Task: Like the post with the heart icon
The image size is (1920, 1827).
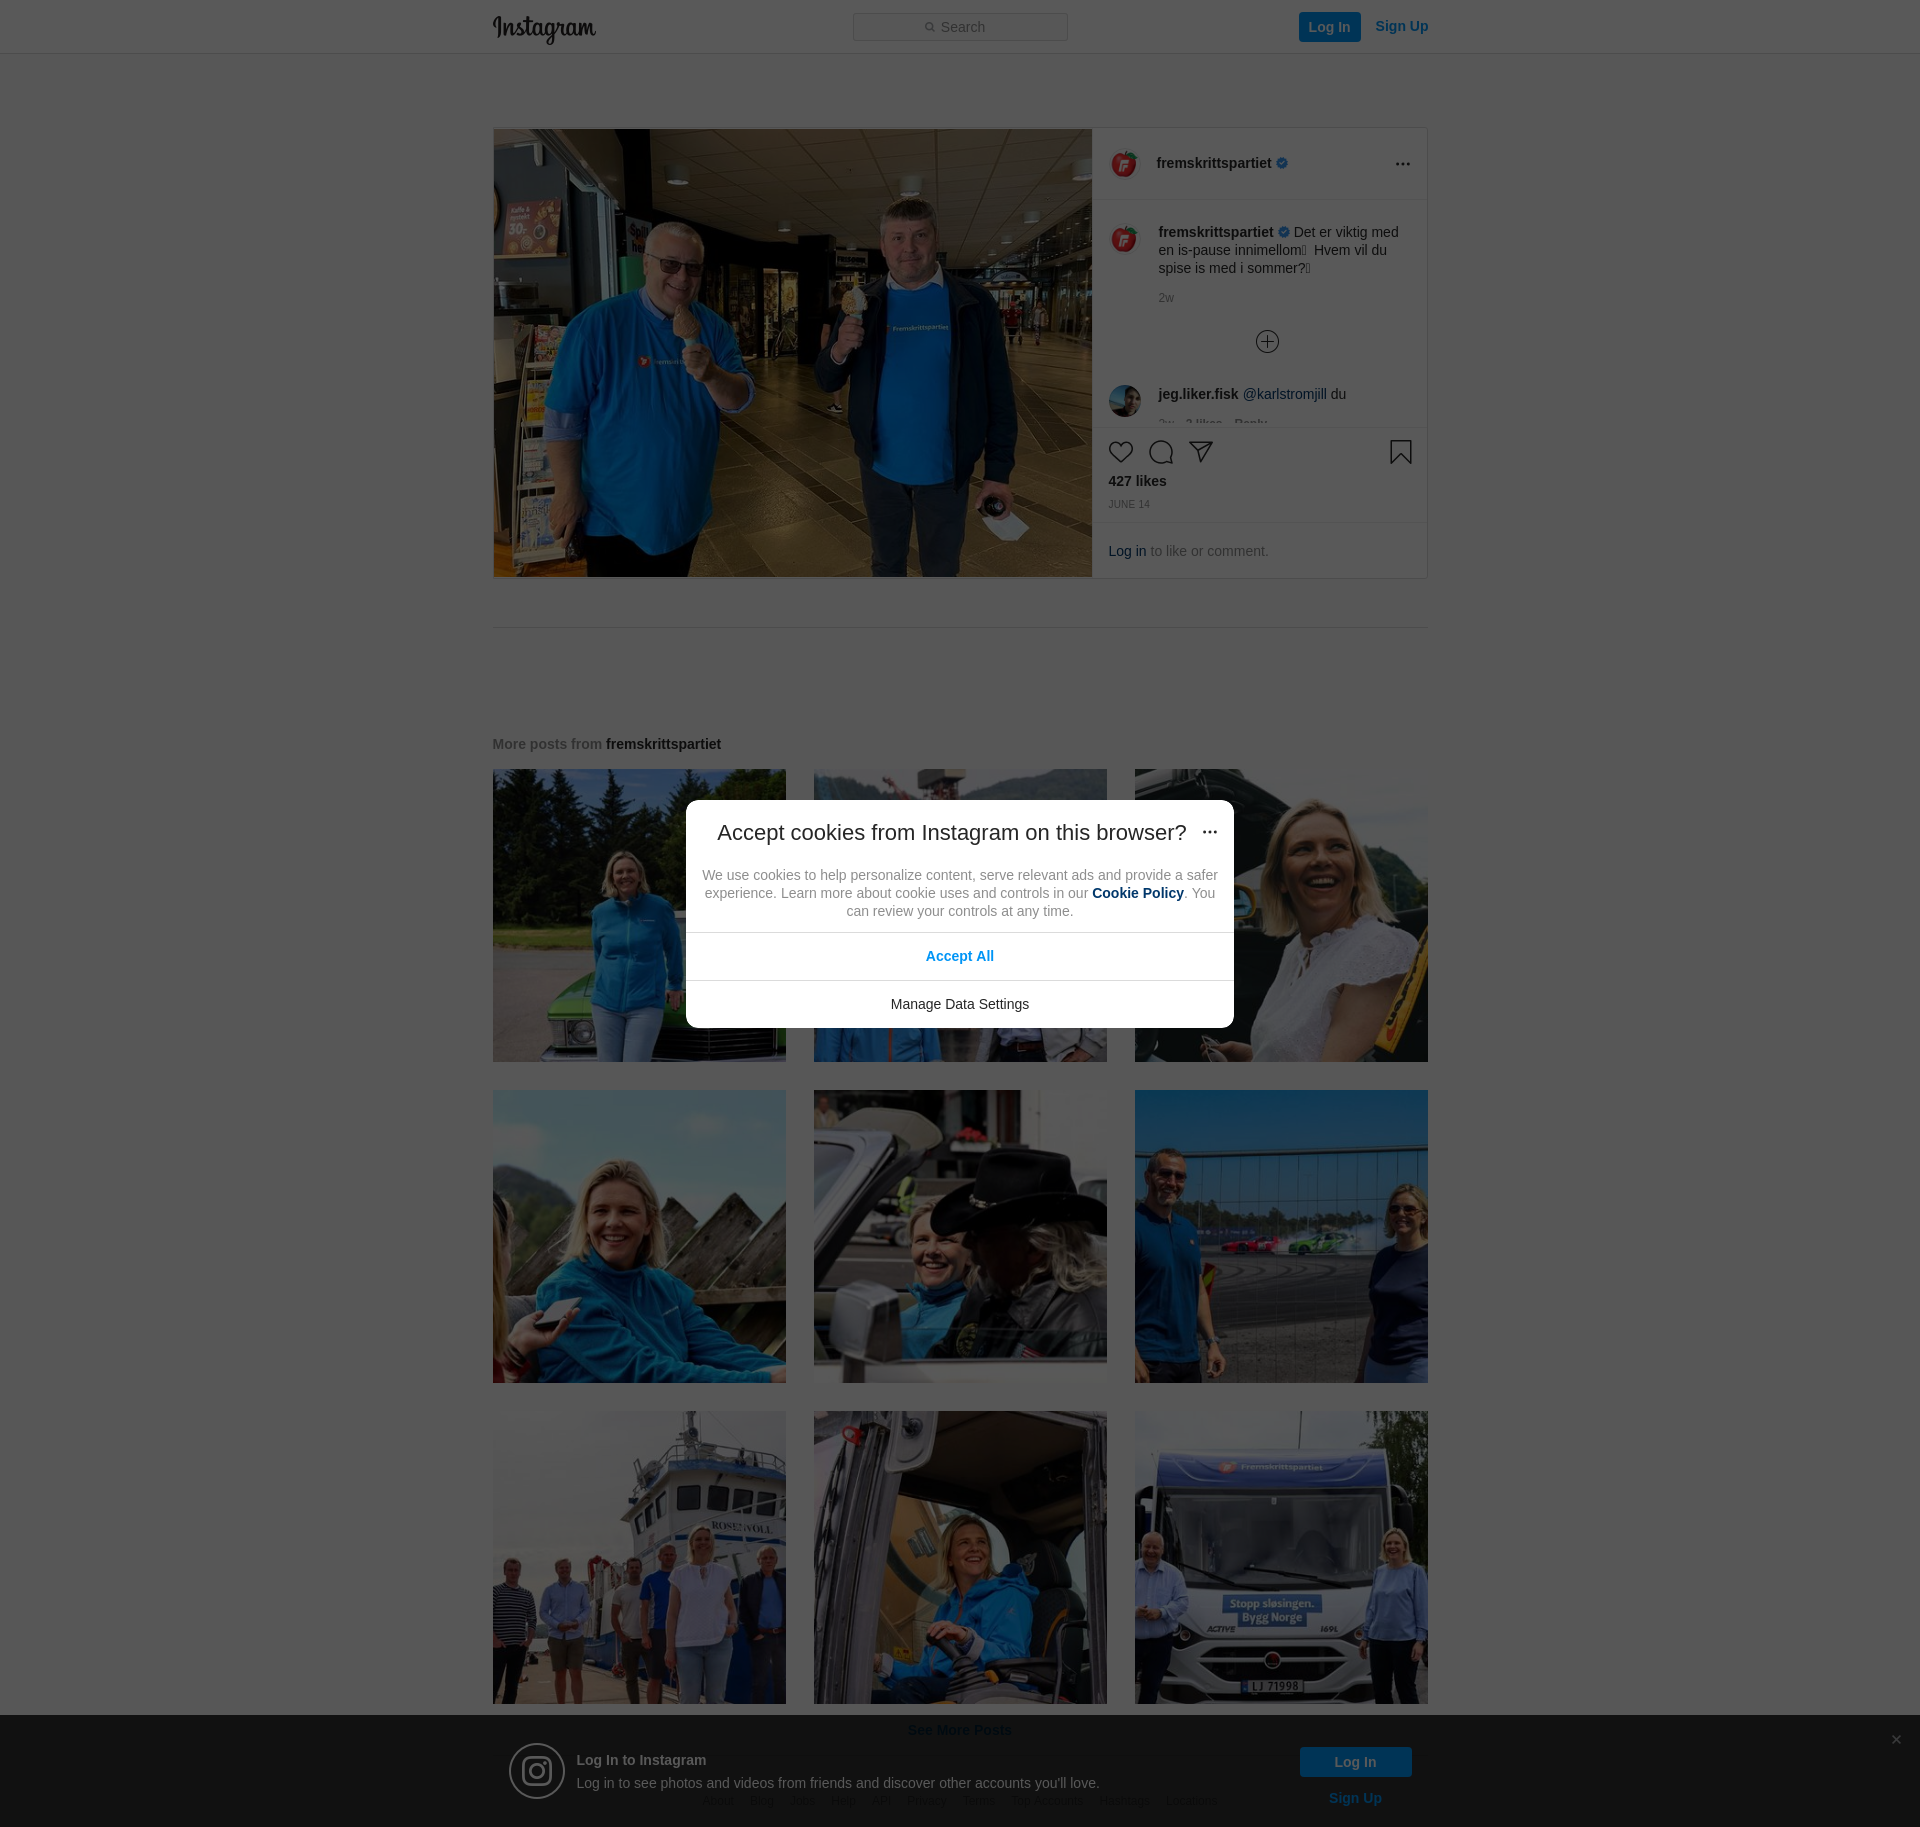Action: point(1120,452)
